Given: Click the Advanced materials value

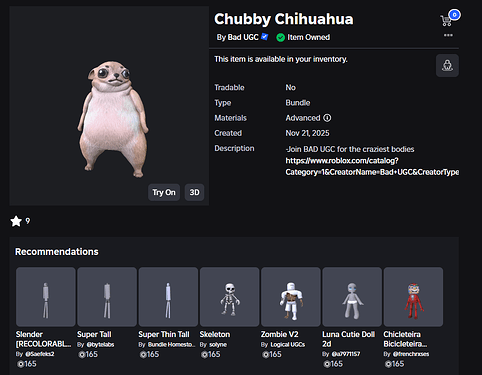Looking at the screenshot, I should [303, 118].
